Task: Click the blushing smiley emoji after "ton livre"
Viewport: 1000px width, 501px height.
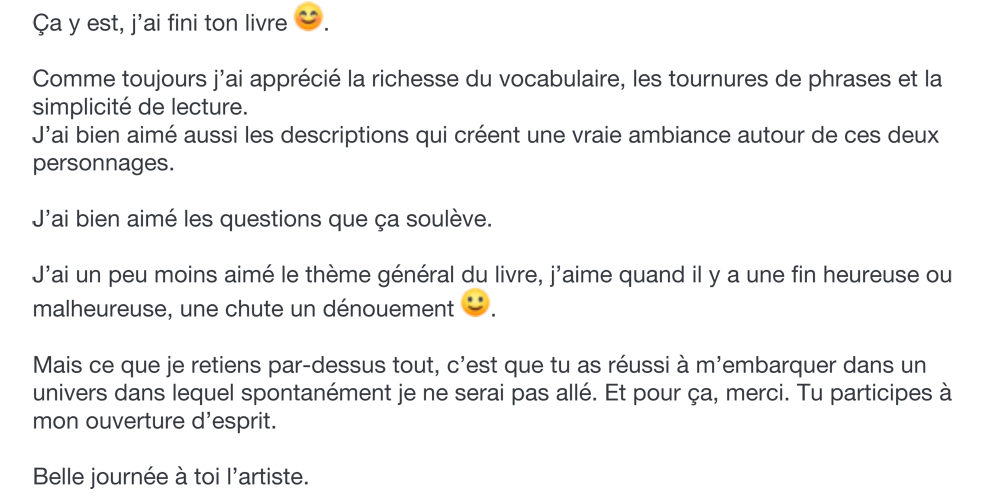Action: (310, 19)
